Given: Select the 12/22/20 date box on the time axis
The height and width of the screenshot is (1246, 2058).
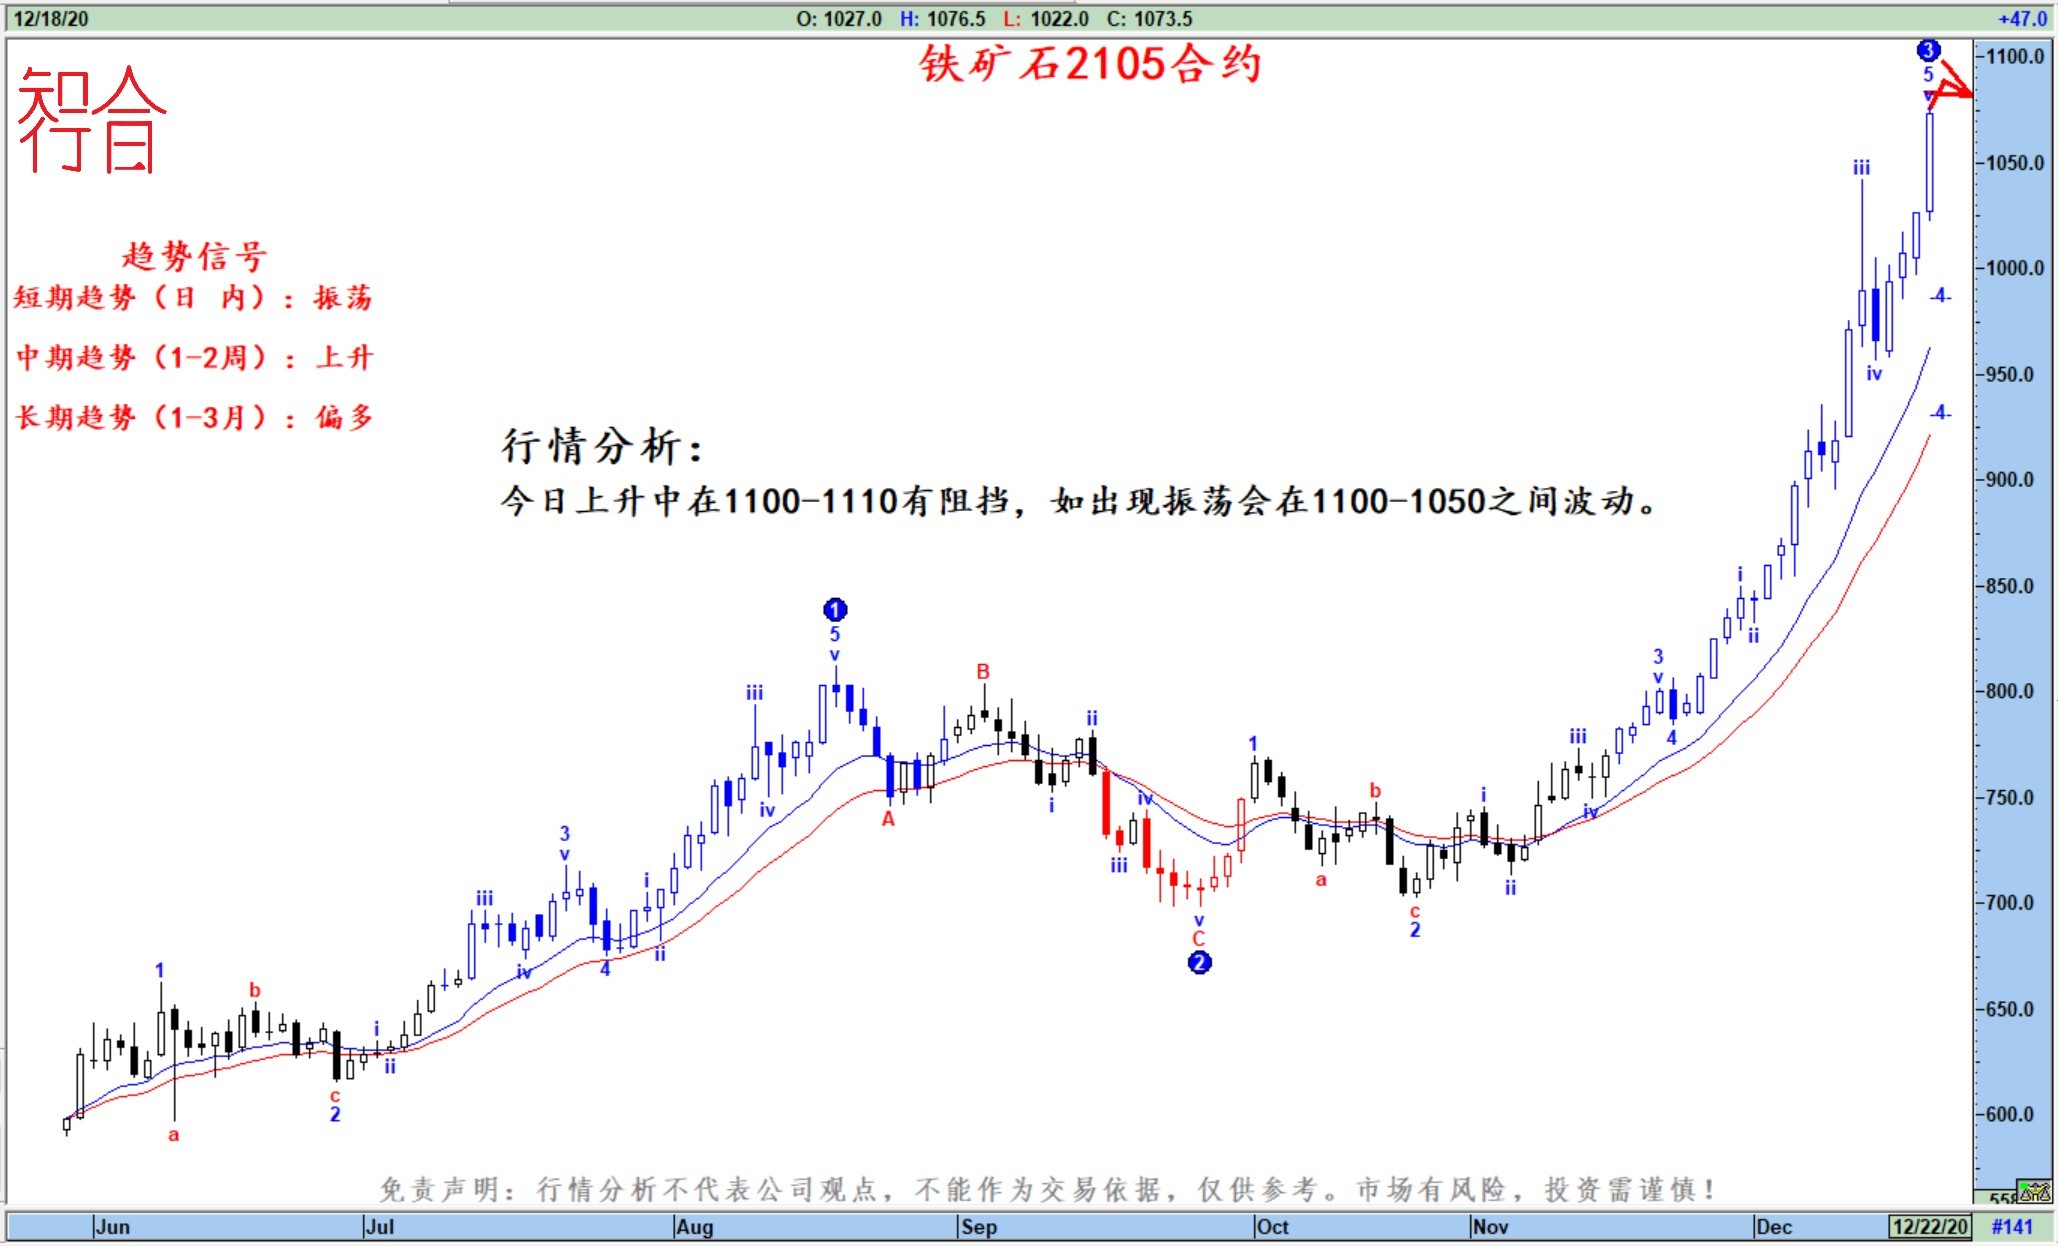Looking at the screenshot, I should pos(1929,1226).
